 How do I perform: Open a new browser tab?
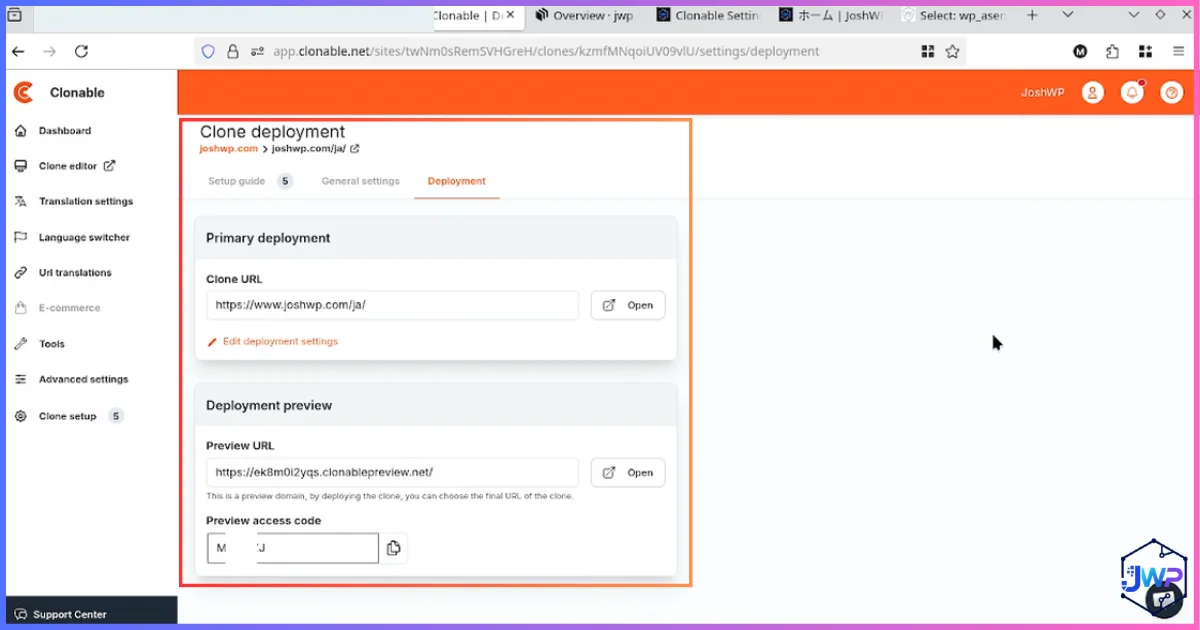tap(1032, 15)
